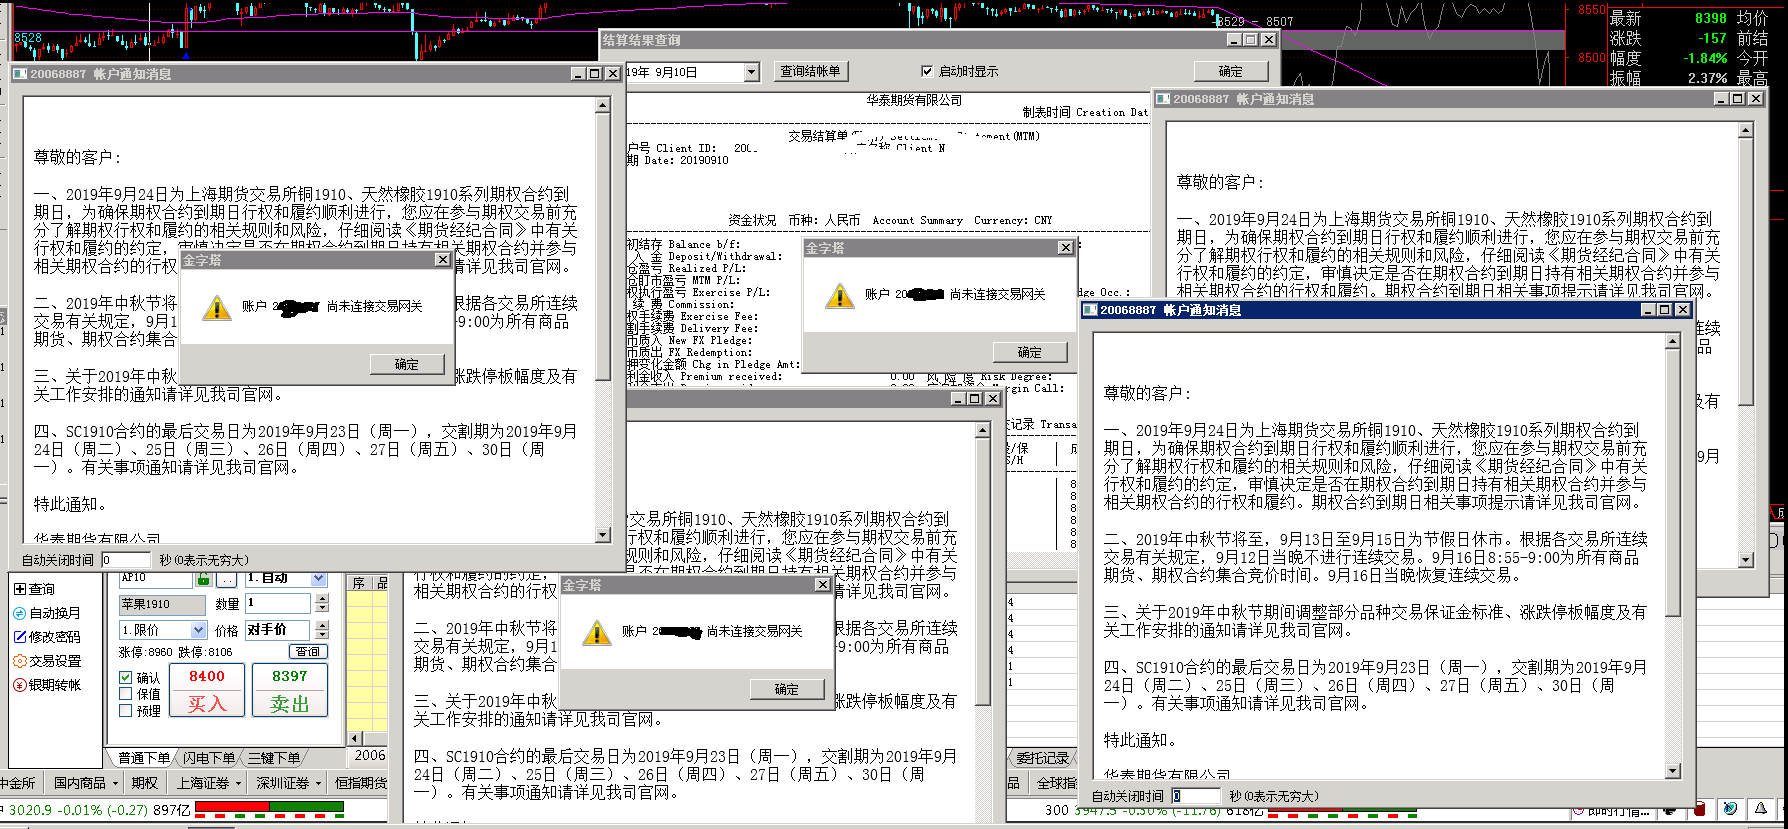
Task: Close the left 金字塔 warning dialog
Action: pos(443,260)
